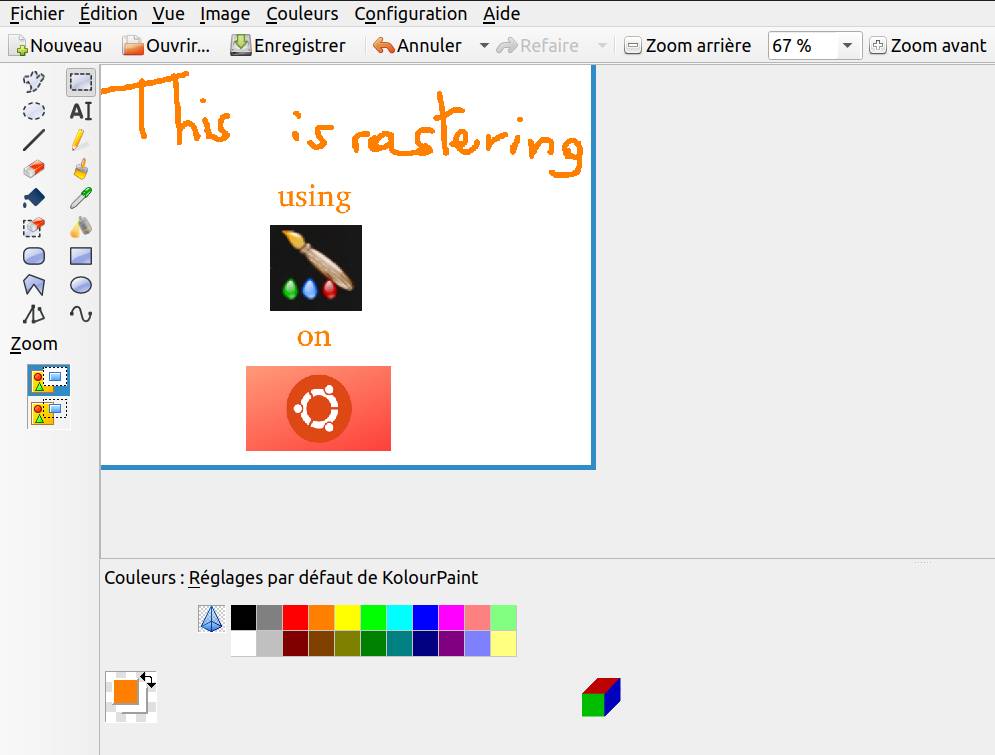The width and height of the screenshot is (995, 755).
Task: Open the Aide menu
Action: pyautogui.click(x=501, y=13)
